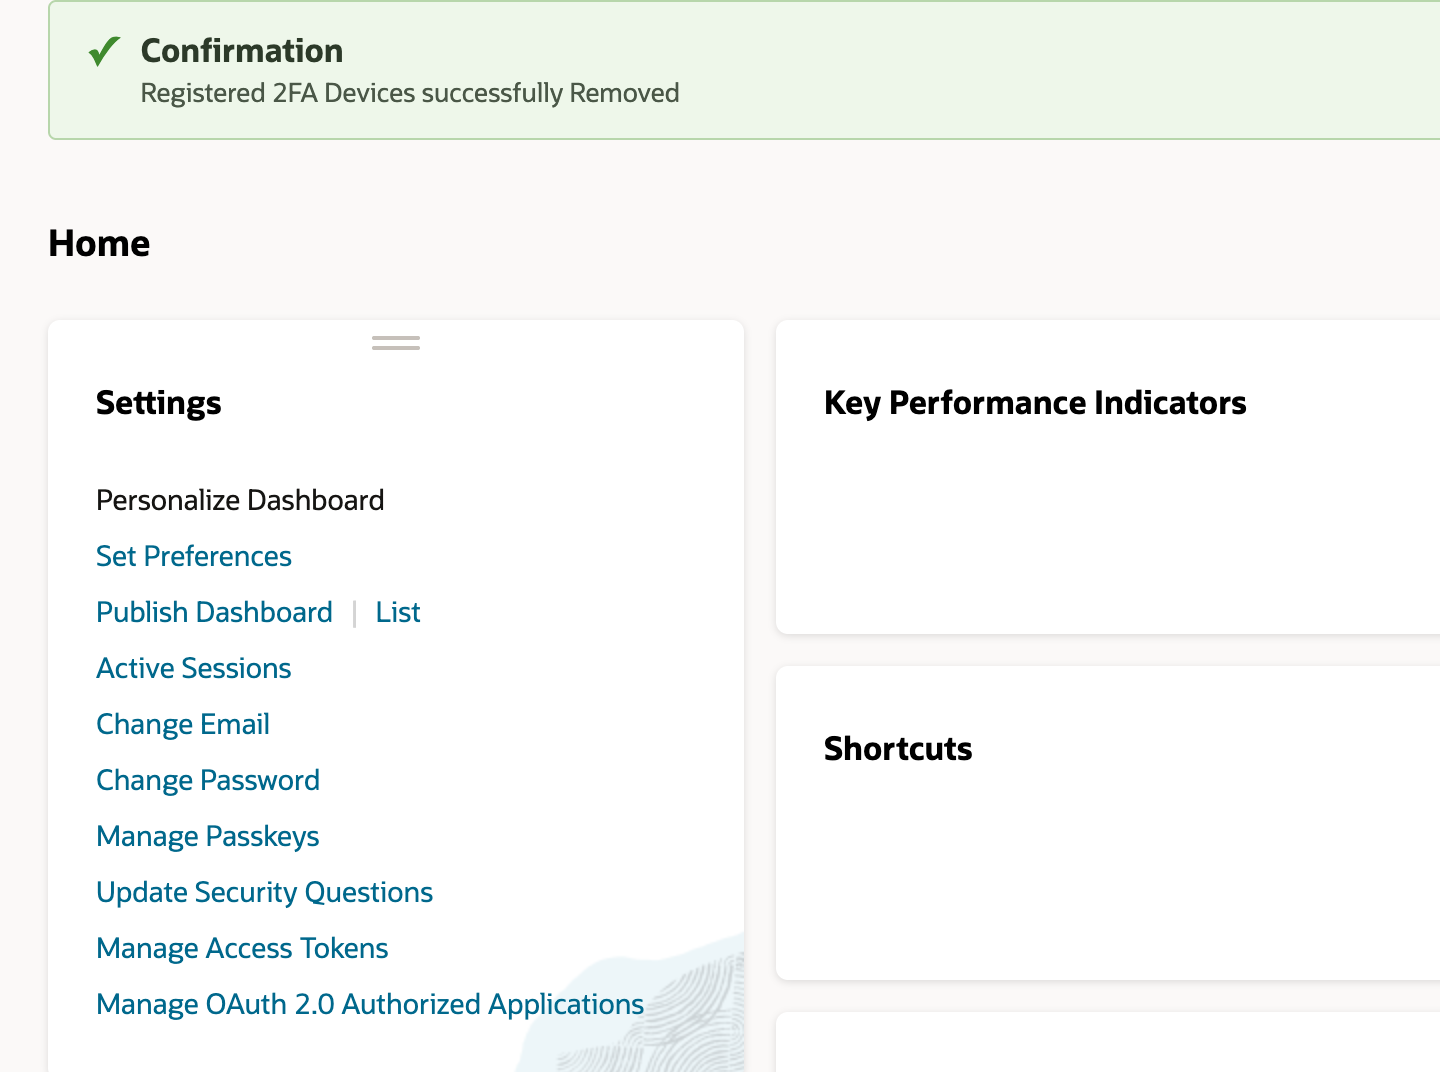The image size is (1440, 1072).
Task: Click the Key Performance Indicators heading
Action: click(x=1035, y=403)
